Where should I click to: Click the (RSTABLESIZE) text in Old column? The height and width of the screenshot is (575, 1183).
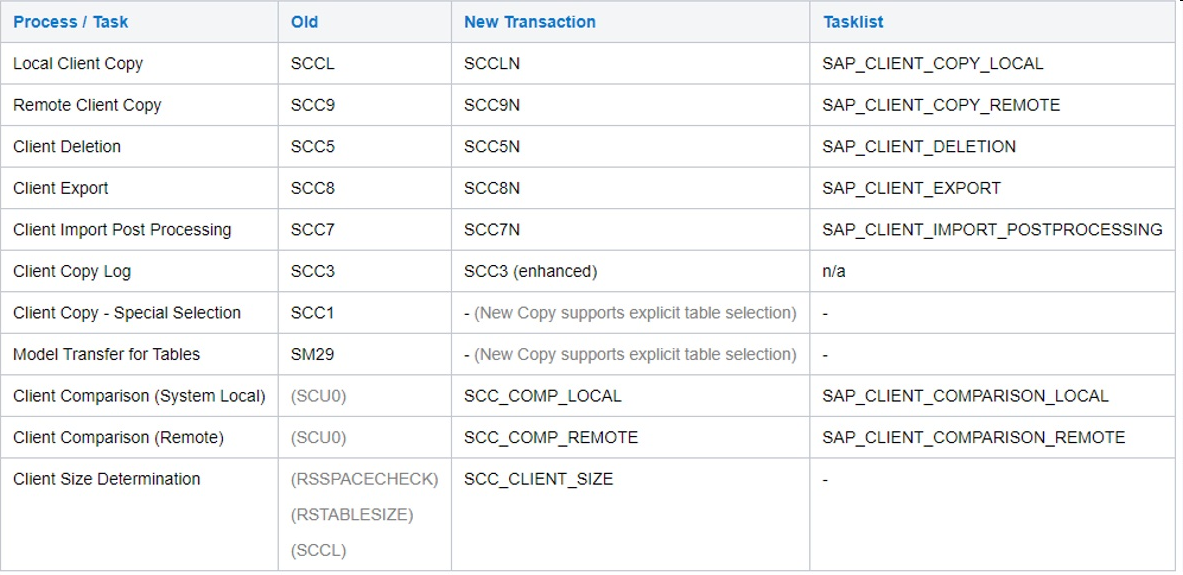pyautogui.click(x=351, y=515)
